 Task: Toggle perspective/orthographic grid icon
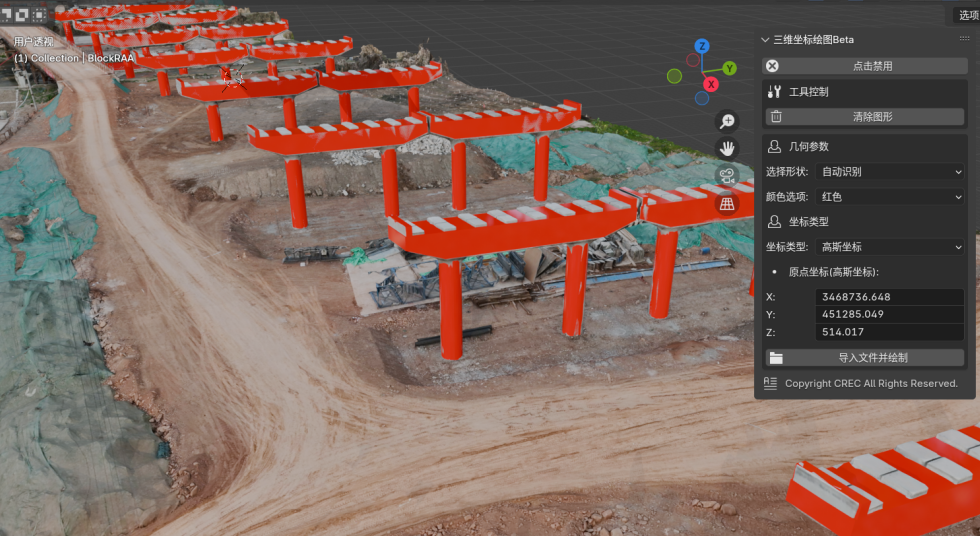click(x=727, y=204)
